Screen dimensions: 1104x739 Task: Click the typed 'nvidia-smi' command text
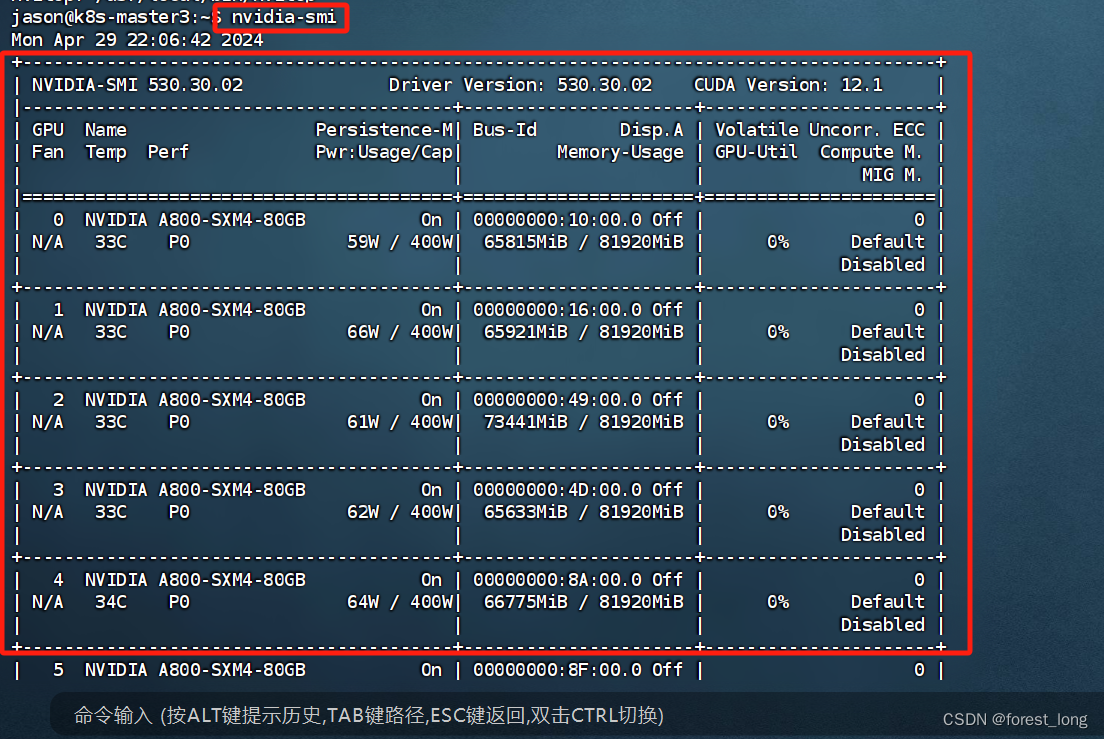click(x=284, y=17)
